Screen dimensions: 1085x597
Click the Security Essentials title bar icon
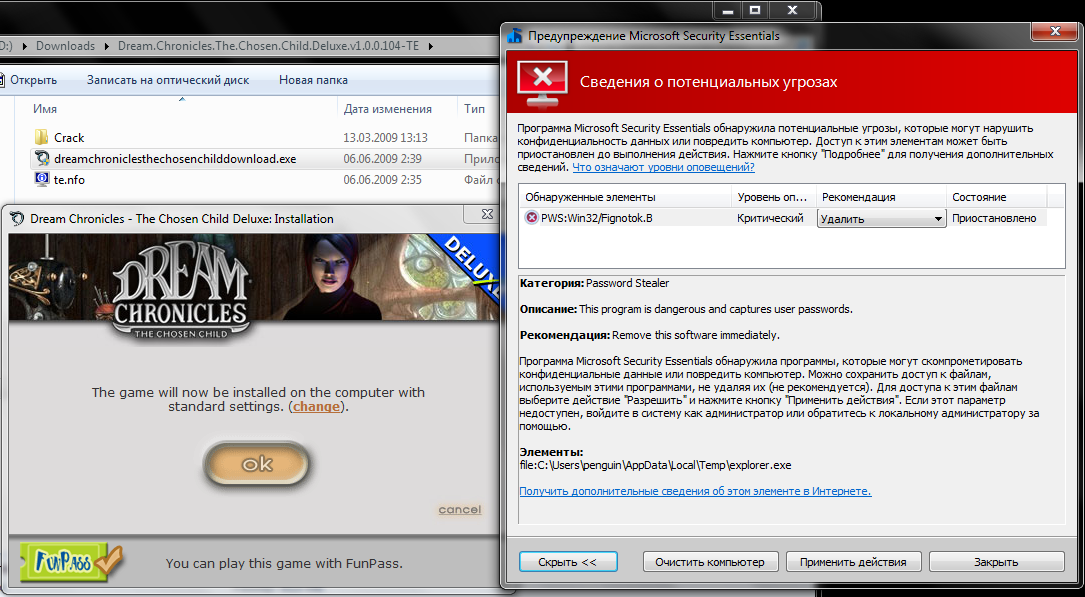tap(515, 36)
